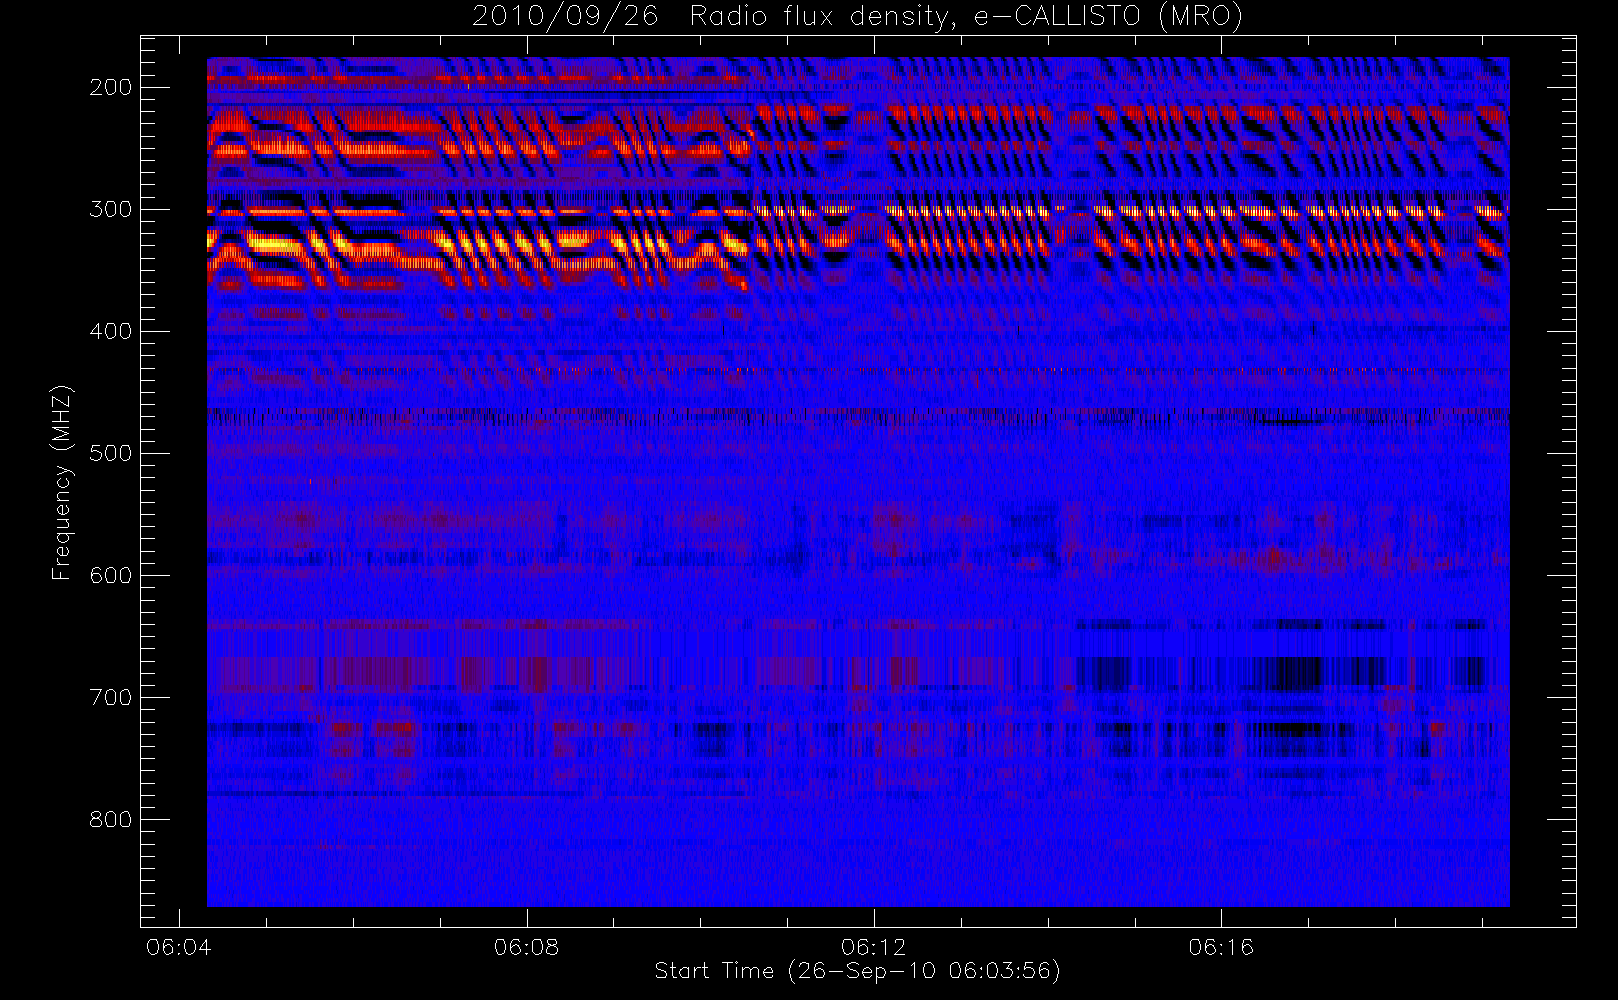Click the 200 frequency axis label
This screenshot has width=1618, height=1000.
pyautogui.click(x=110, y=87)
